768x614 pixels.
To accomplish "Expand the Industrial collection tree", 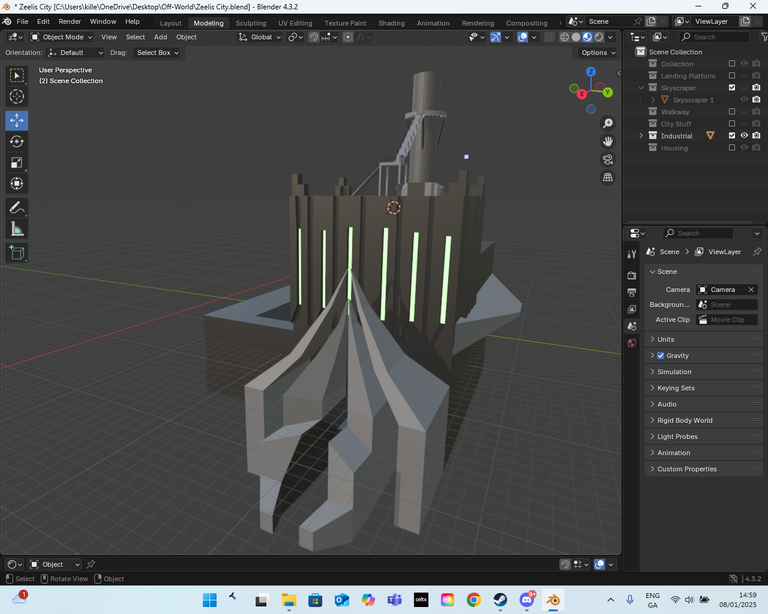I will [641, 136].
